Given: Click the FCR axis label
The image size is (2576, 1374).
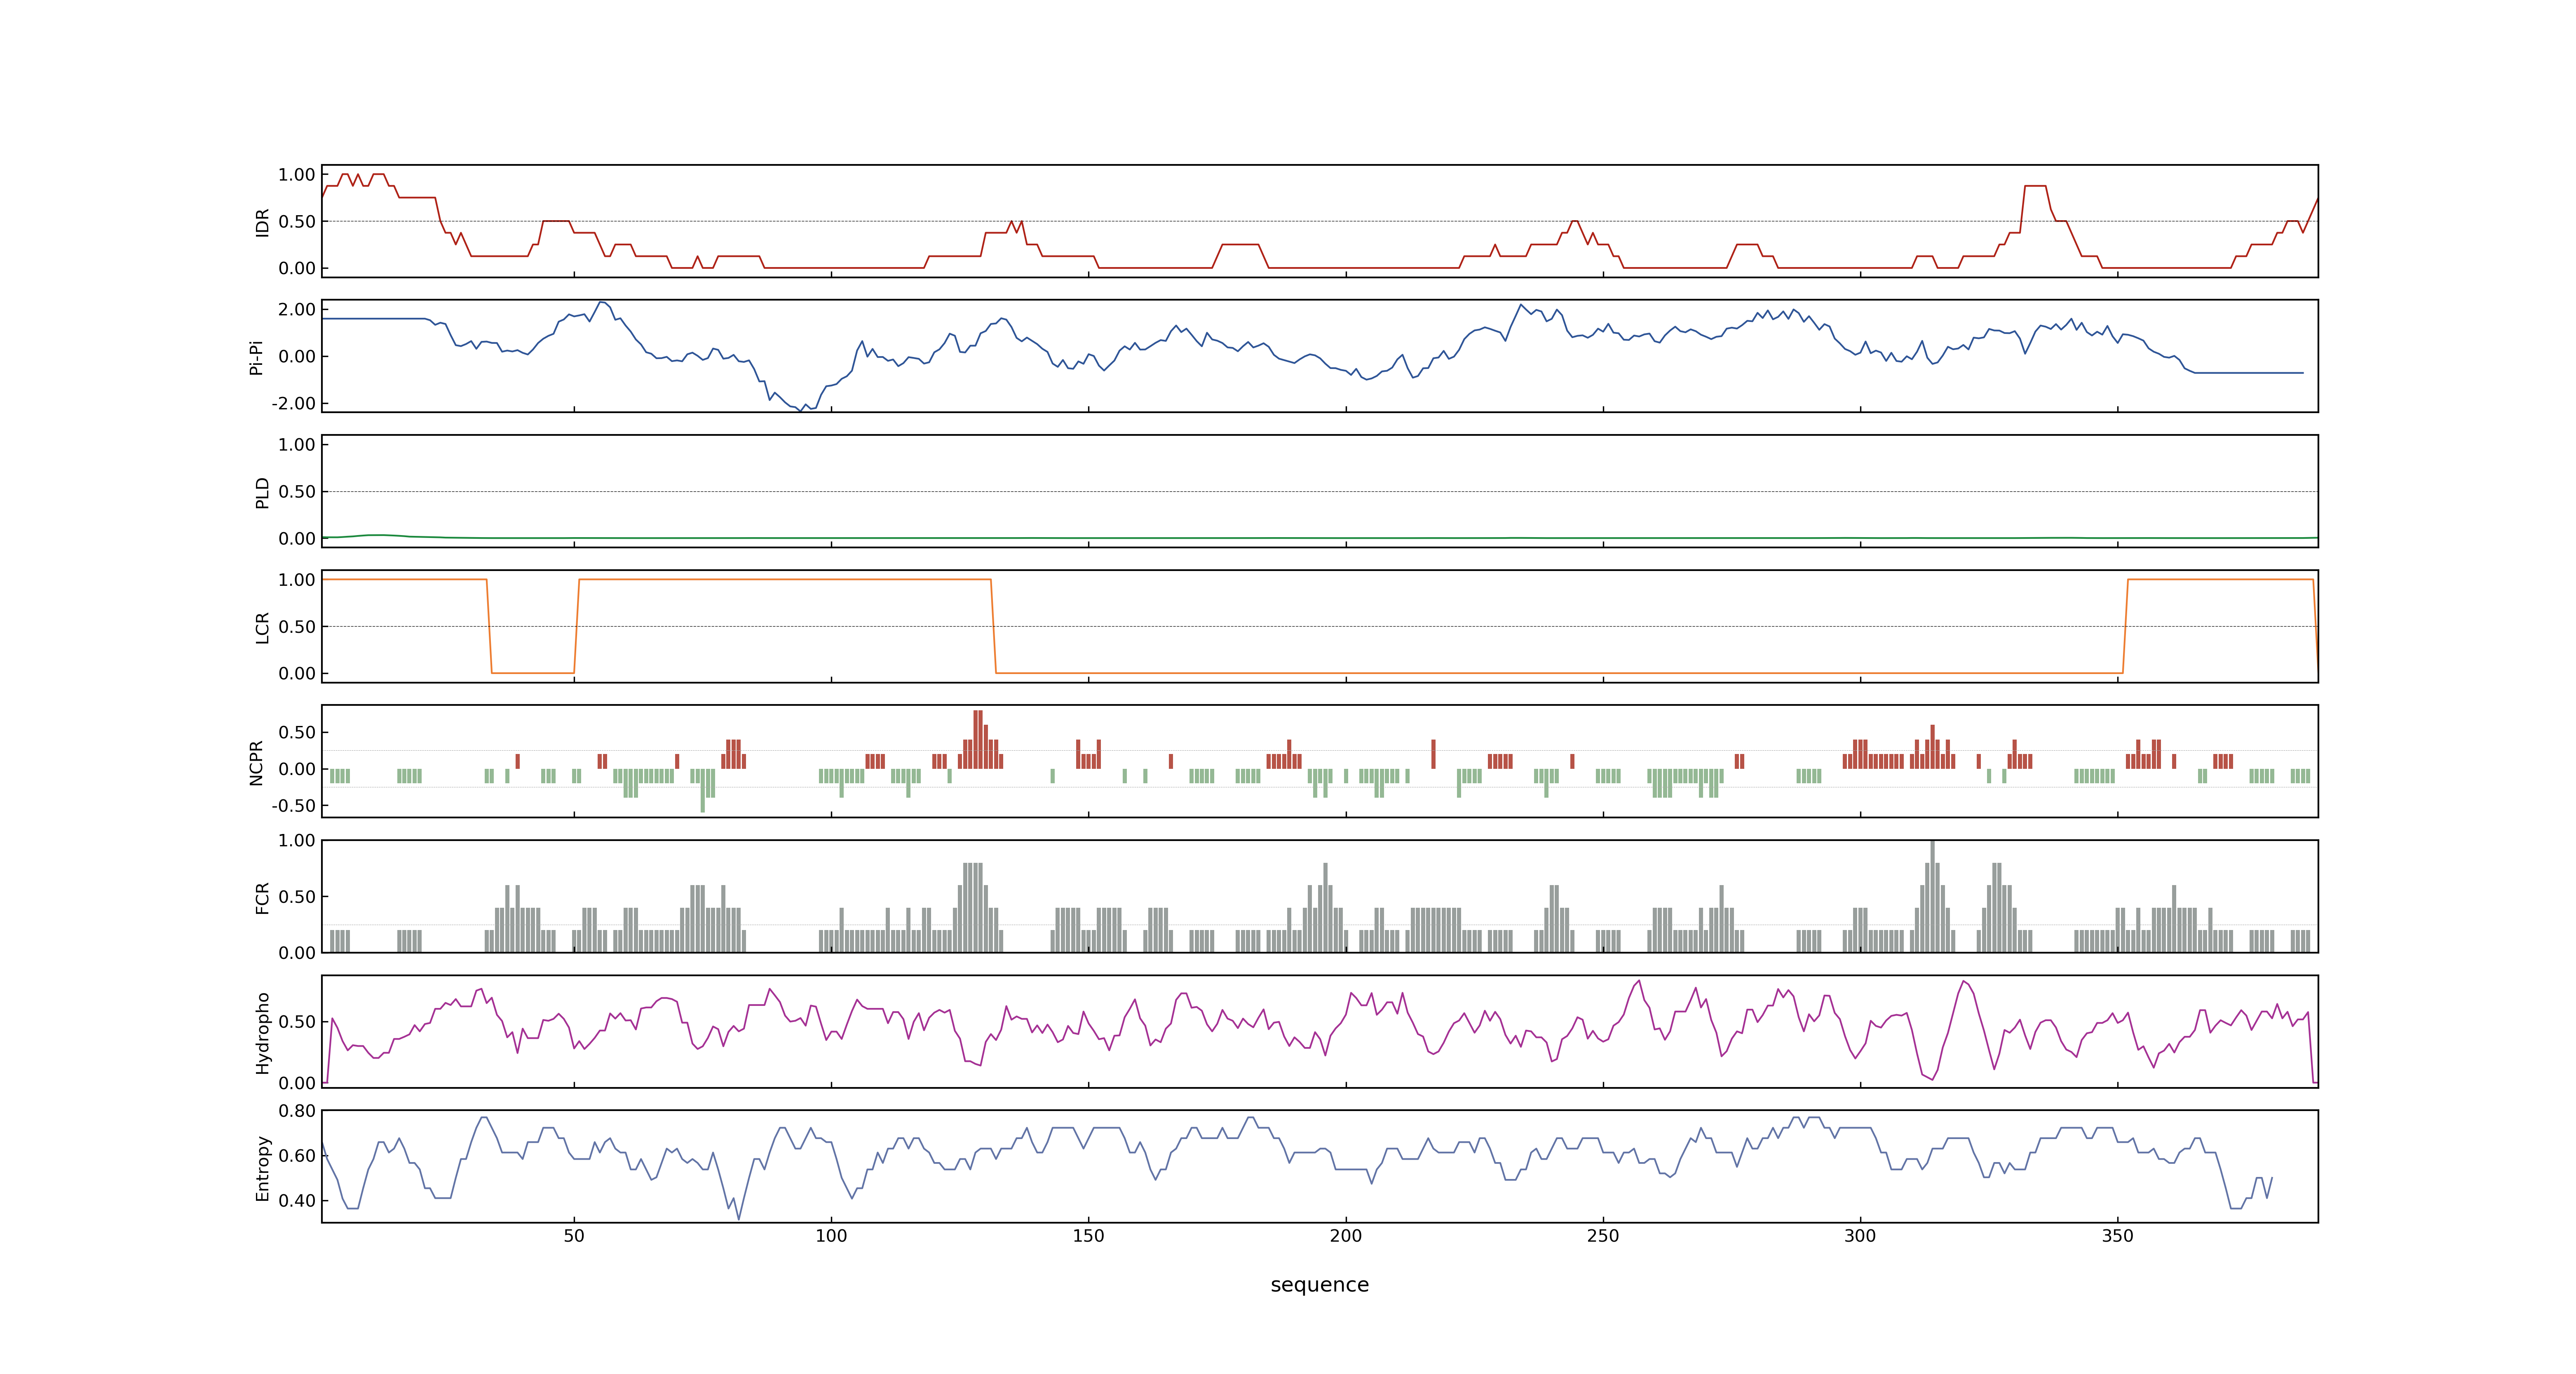Looking at the screenshot, I should point(262,898).
